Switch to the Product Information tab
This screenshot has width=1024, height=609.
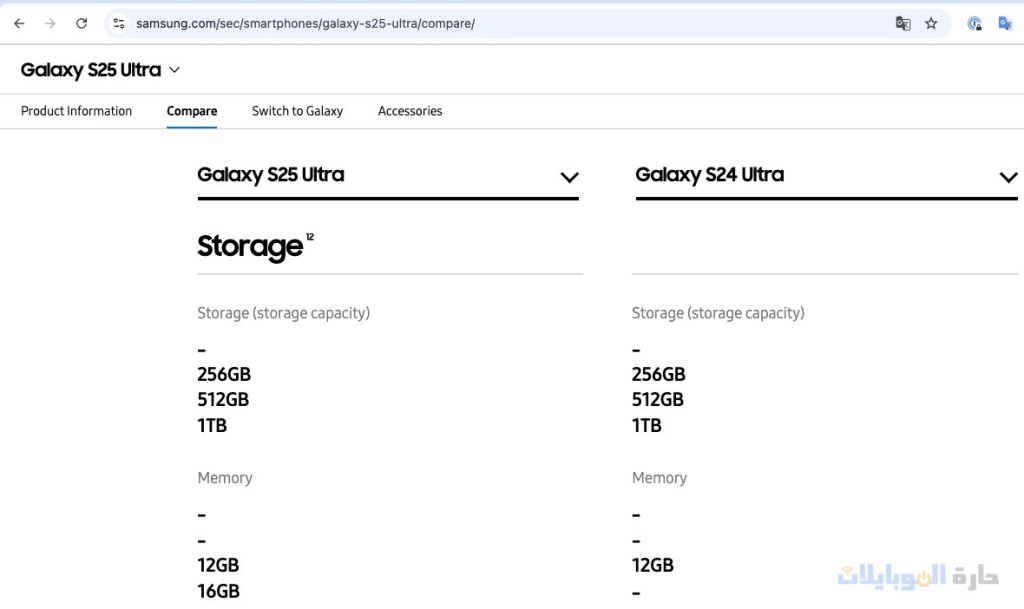[x=76, y=111]
